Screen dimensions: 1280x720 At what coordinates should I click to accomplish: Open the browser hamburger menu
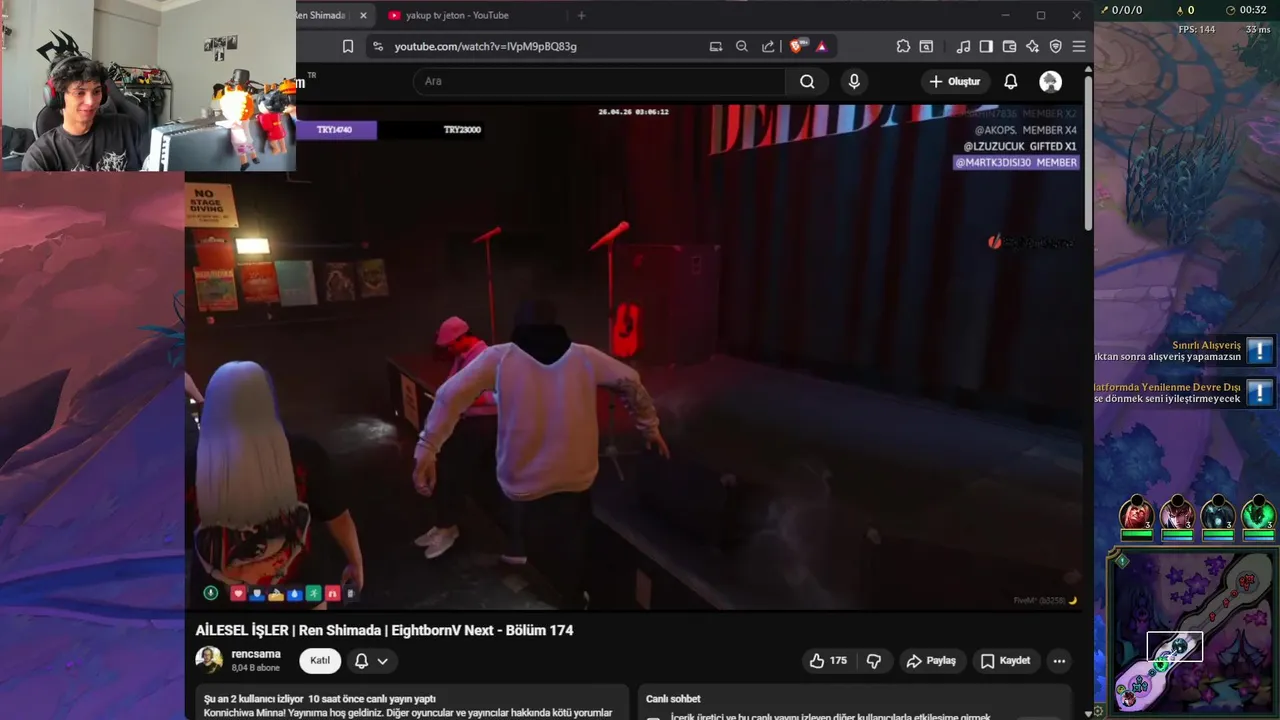[x=1079, y=46]
